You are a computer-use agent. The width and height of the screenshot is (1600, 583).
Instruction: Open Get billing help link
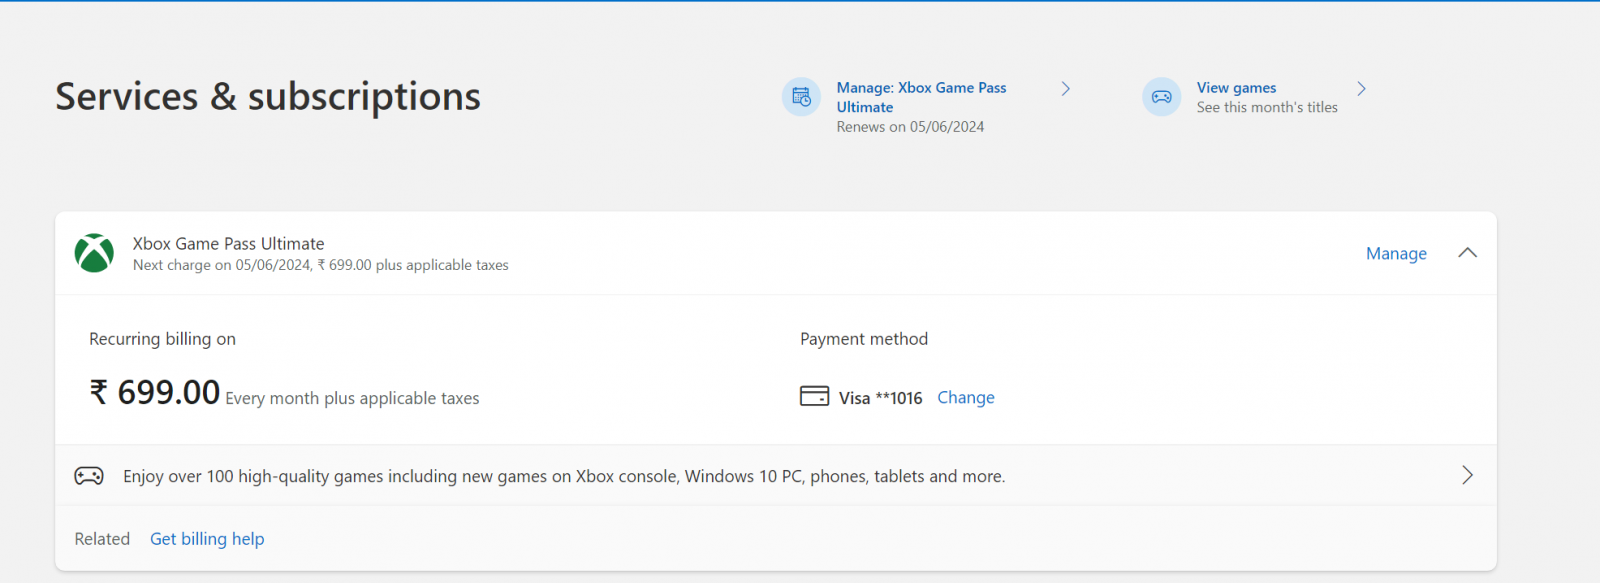[207, 539]
